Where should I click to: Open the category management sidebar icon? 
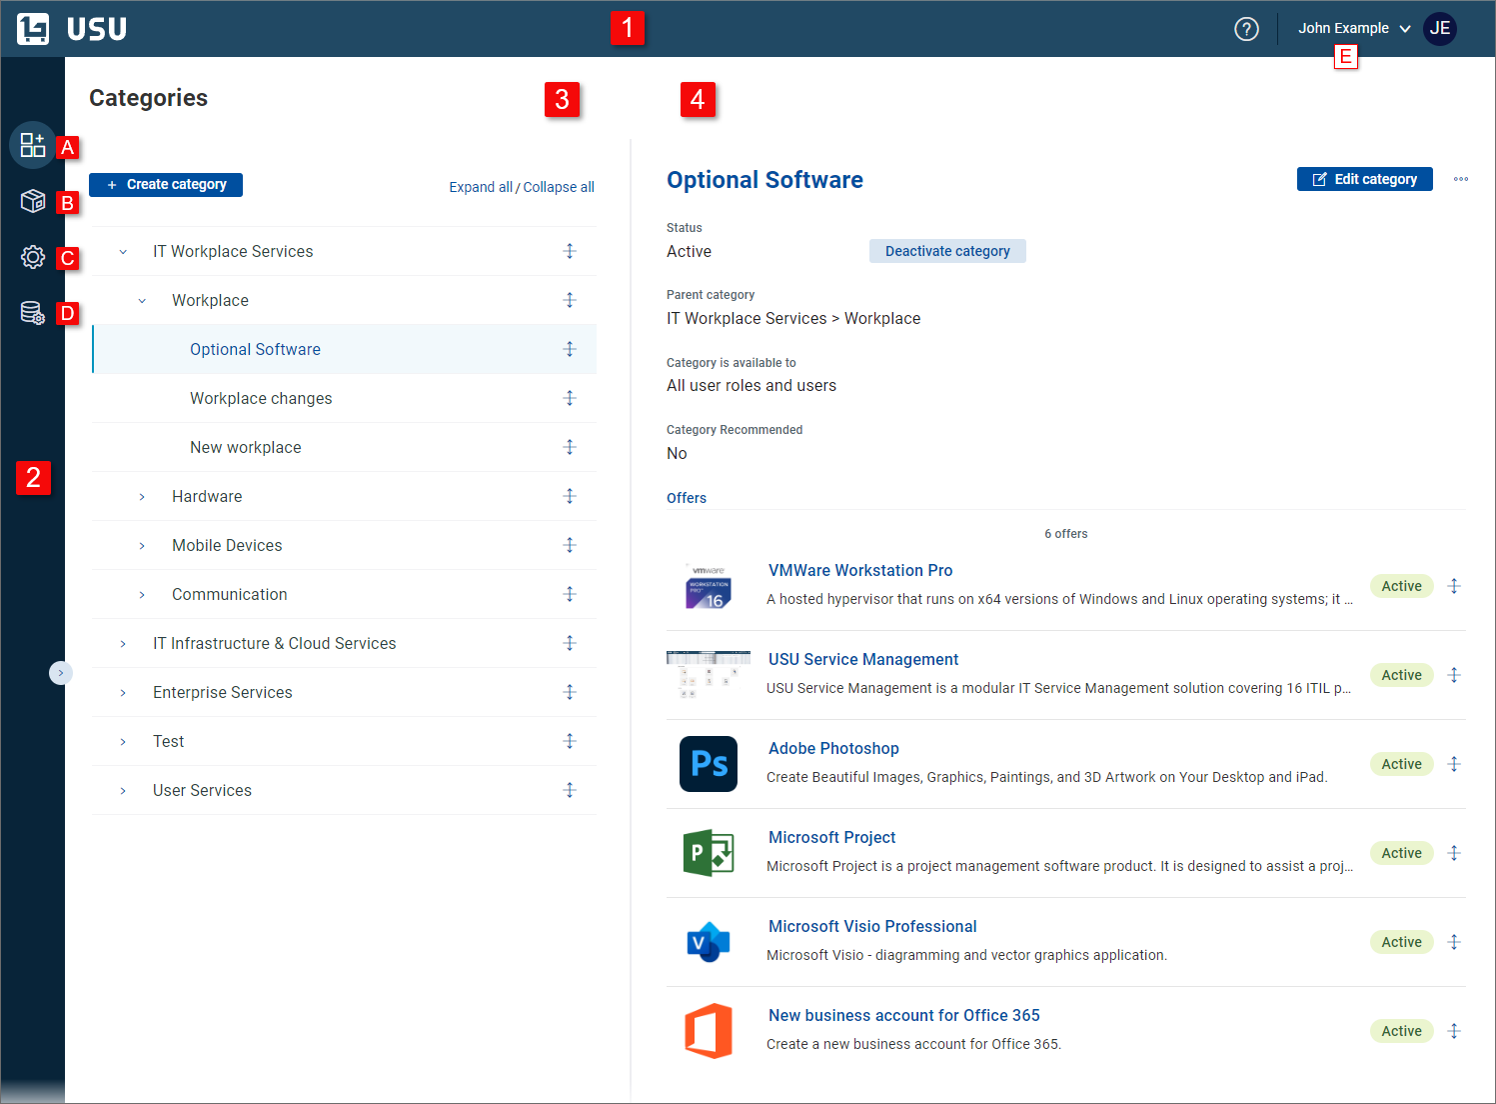click(32, 145)
